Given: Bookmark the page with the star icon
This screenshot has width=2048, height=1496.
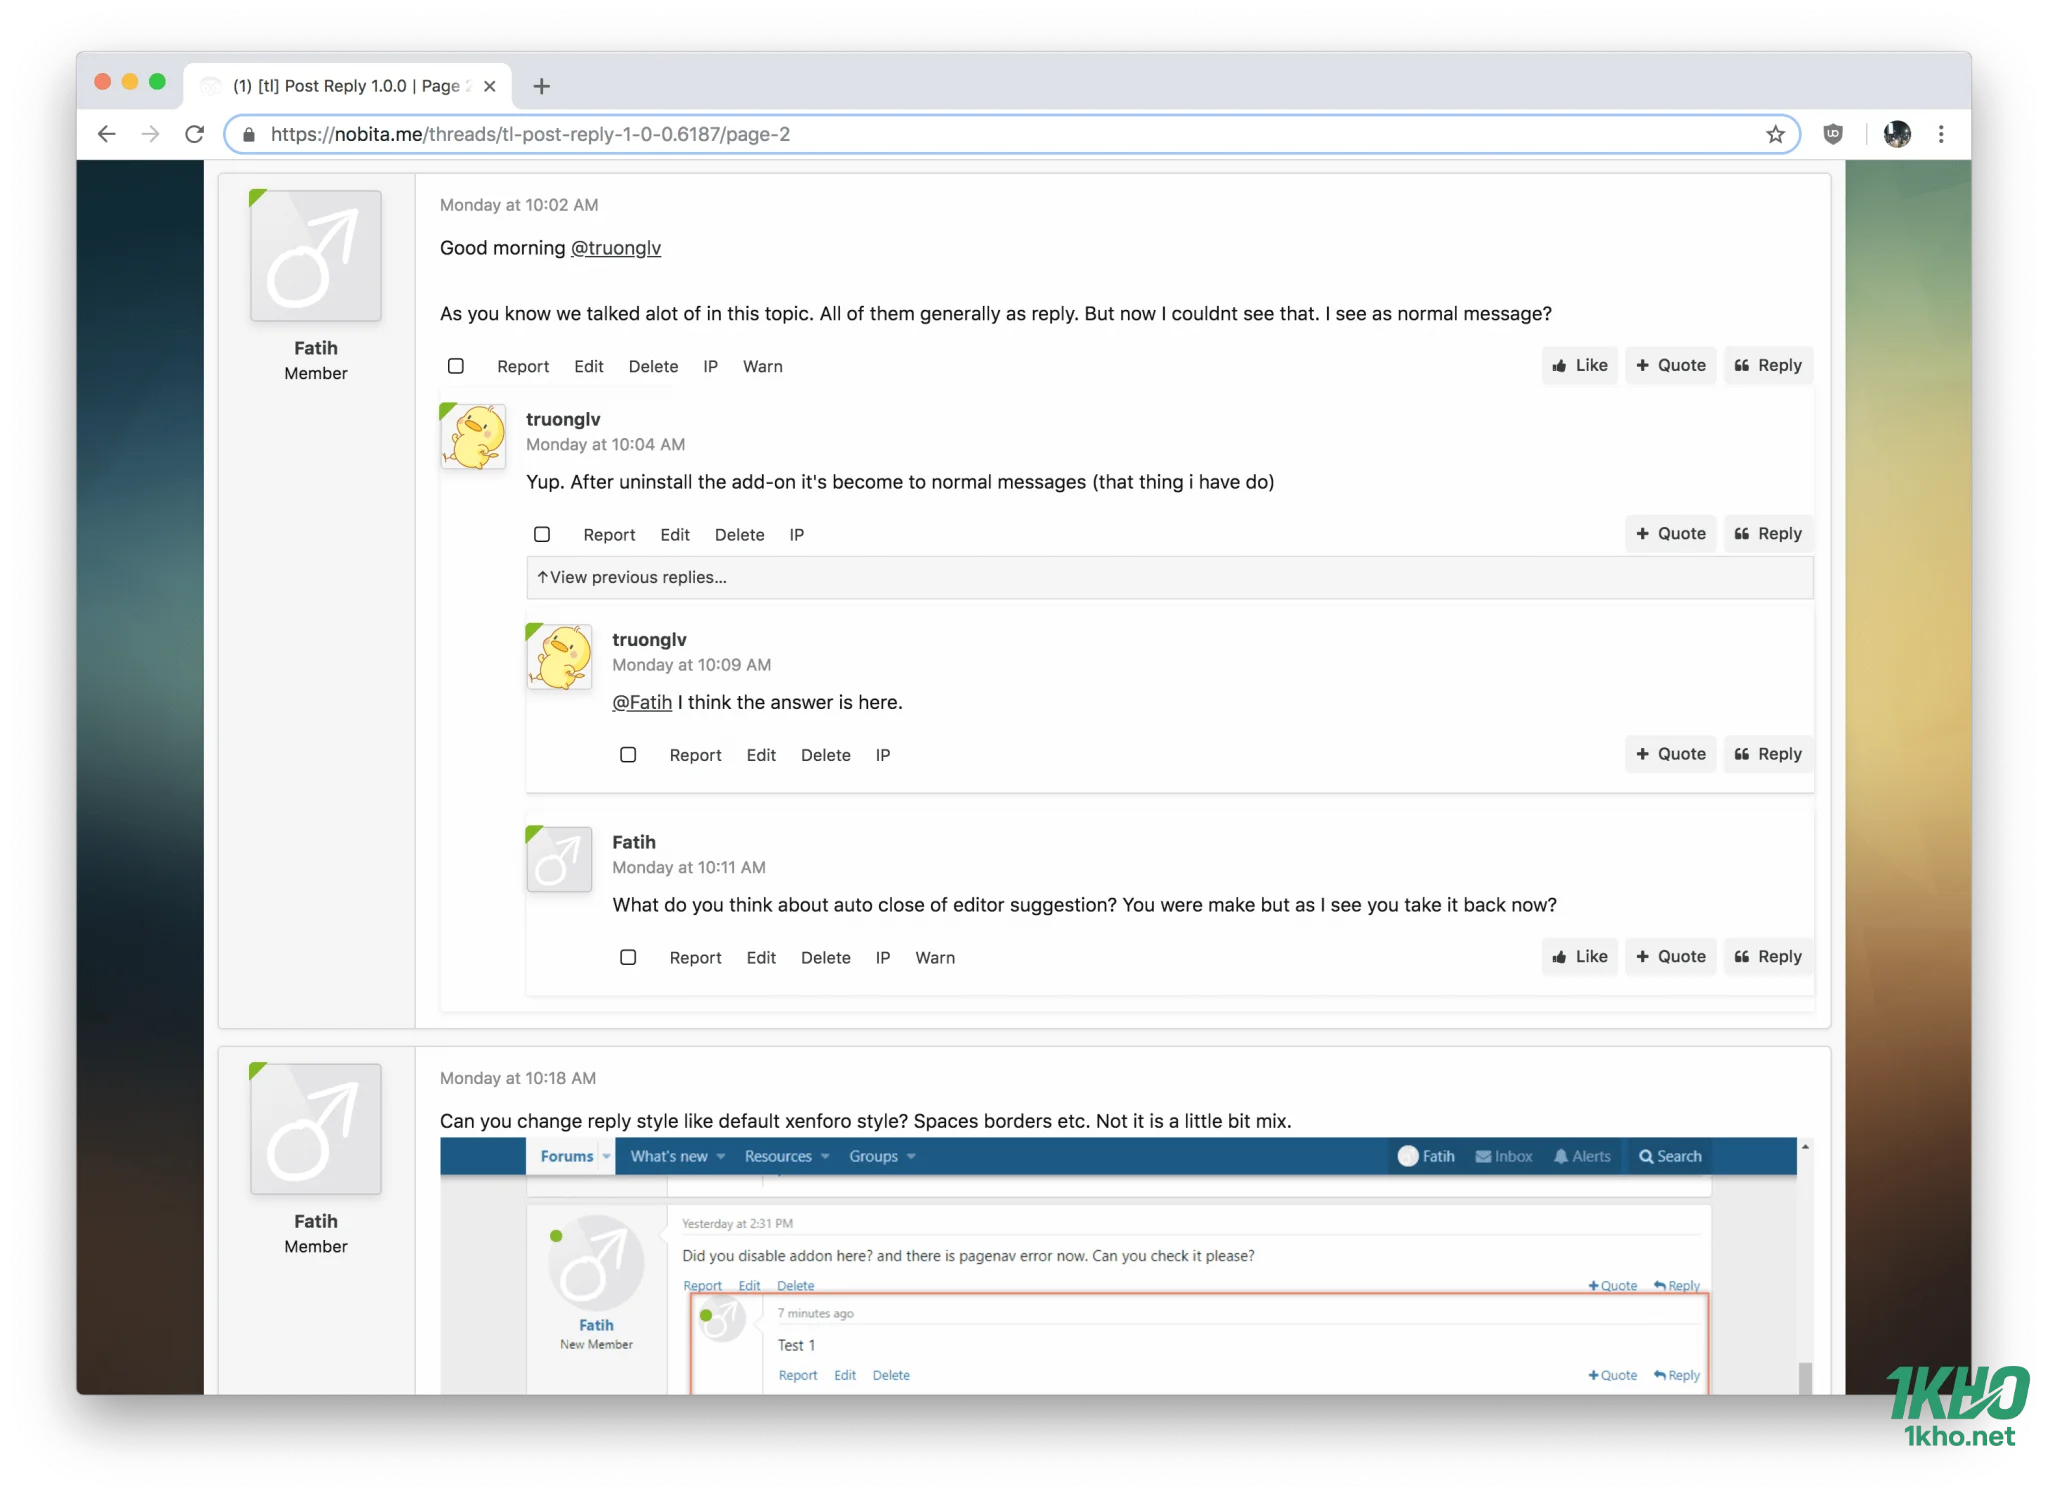Looking at the screenshot, I should 1774,133.
